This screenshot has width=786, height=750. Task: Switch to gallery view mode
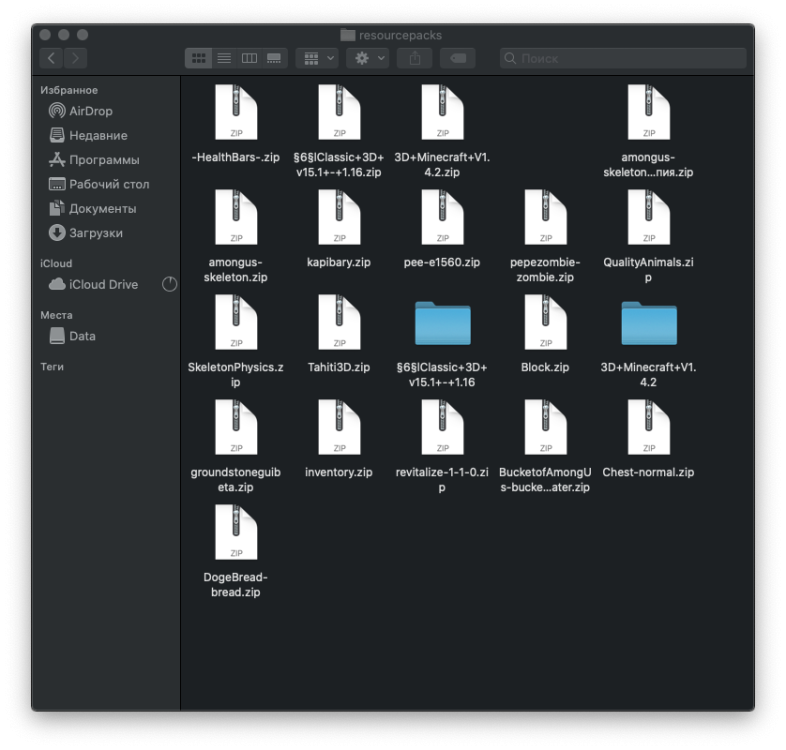[x=274, y=58]
